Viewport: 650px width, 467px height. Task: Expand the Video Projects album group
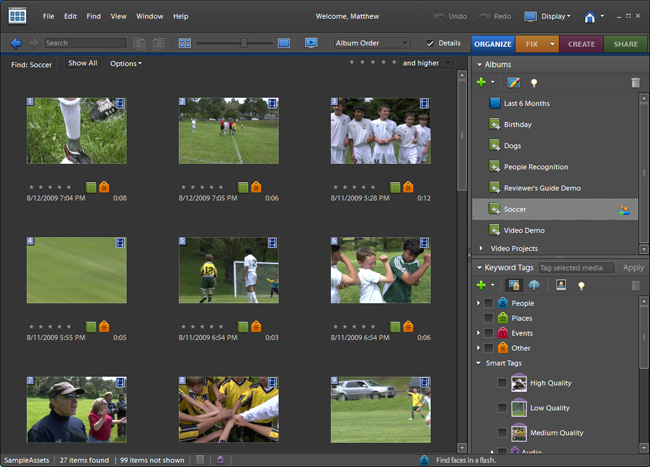(x=481, y=248)
